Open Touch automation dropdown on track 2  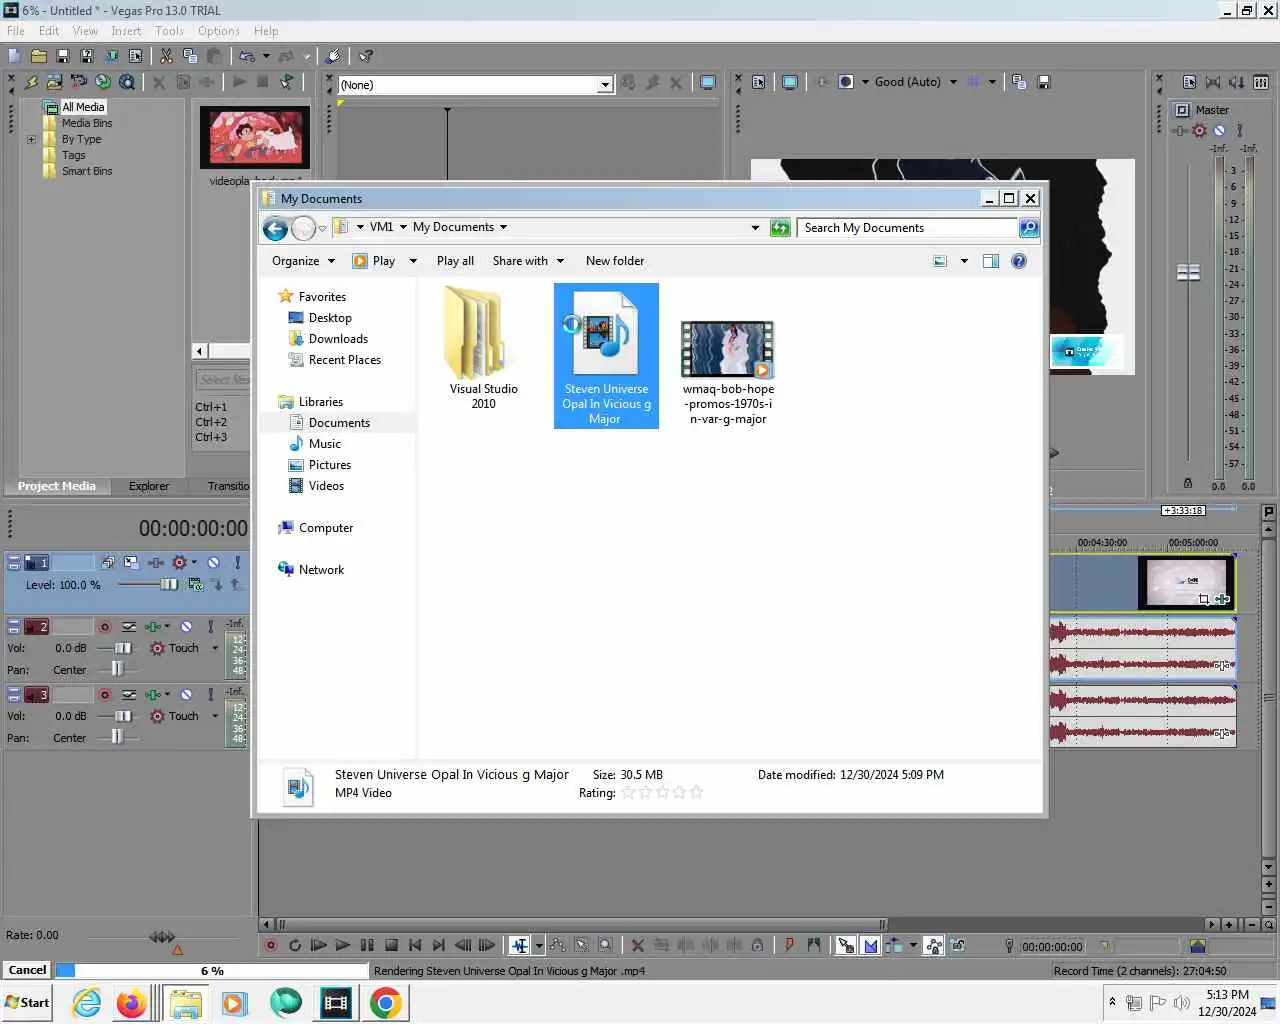[x=215, y=648]
